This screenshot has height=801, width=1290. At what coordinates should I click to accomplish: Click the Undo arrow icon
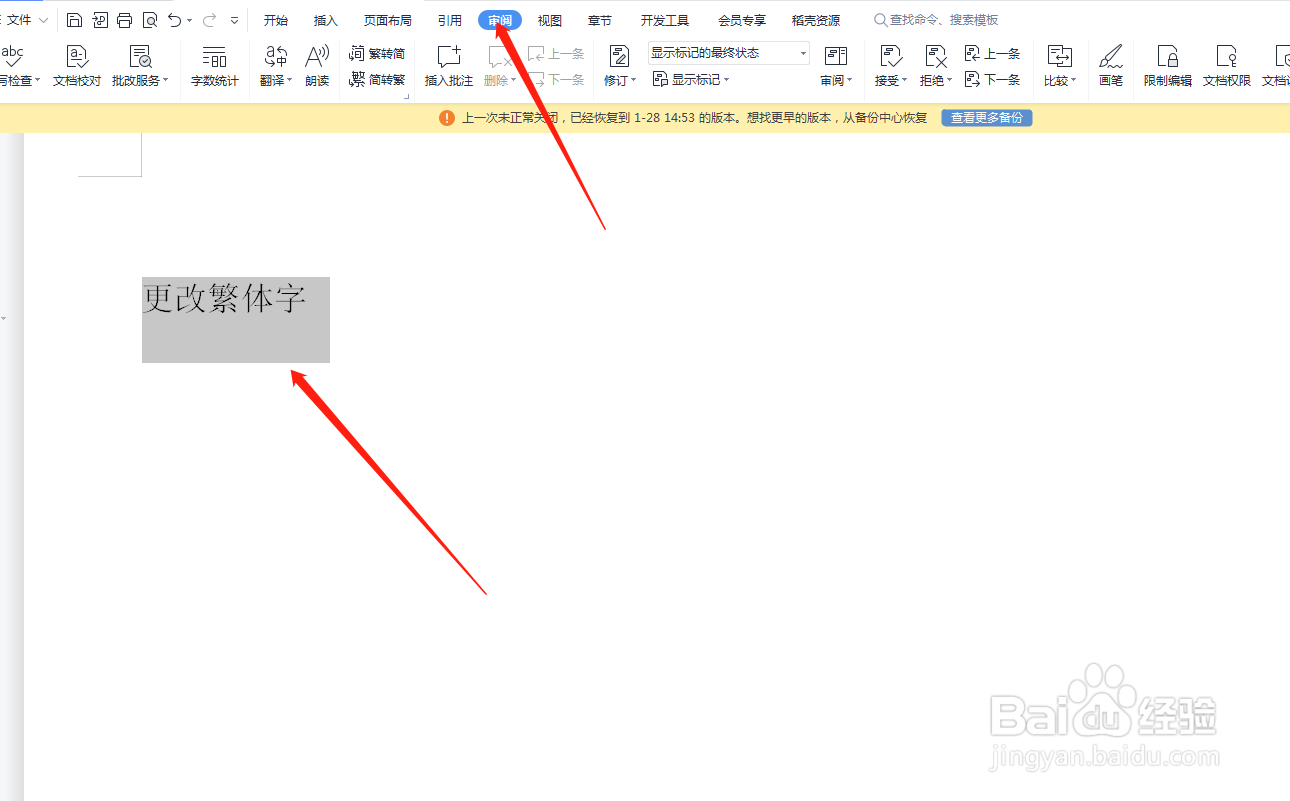(x=175, y=20)
